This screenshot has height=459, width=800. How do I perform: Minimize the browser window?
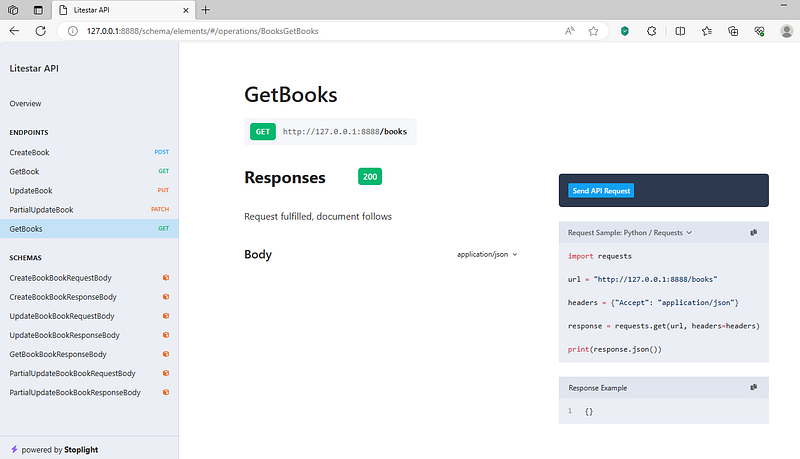(x=784, y=5)
